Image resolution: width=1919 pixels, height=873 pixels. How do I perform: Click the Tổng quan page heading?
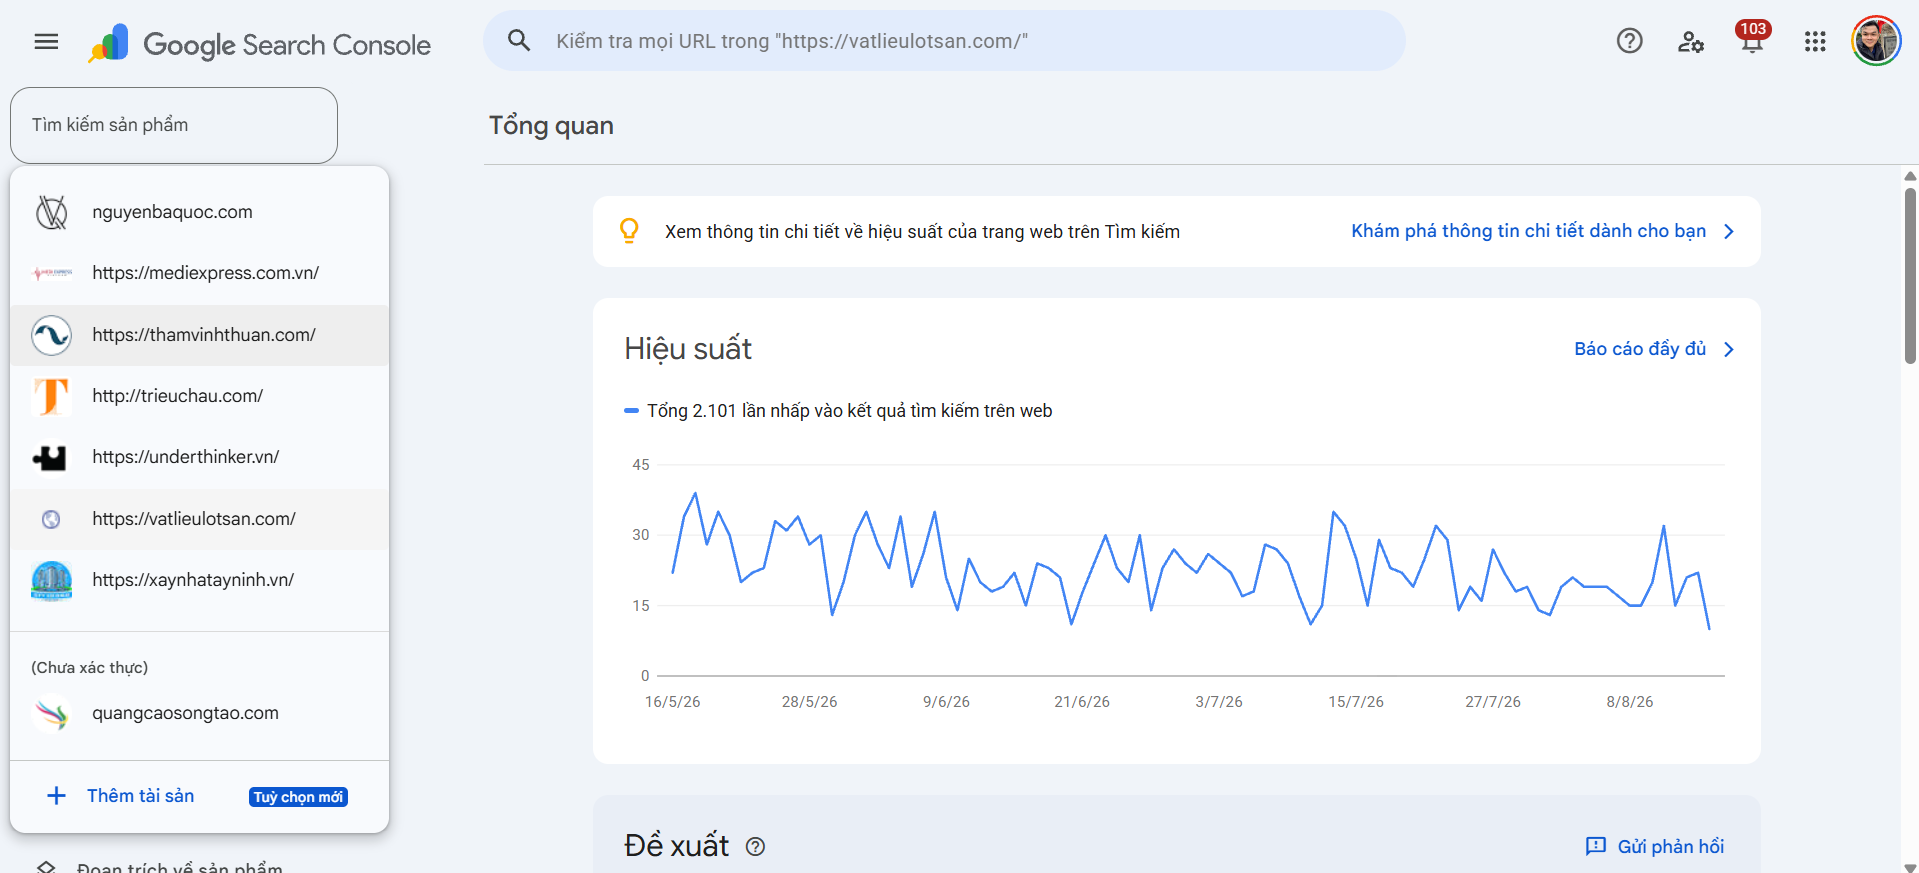pos(551,126)
